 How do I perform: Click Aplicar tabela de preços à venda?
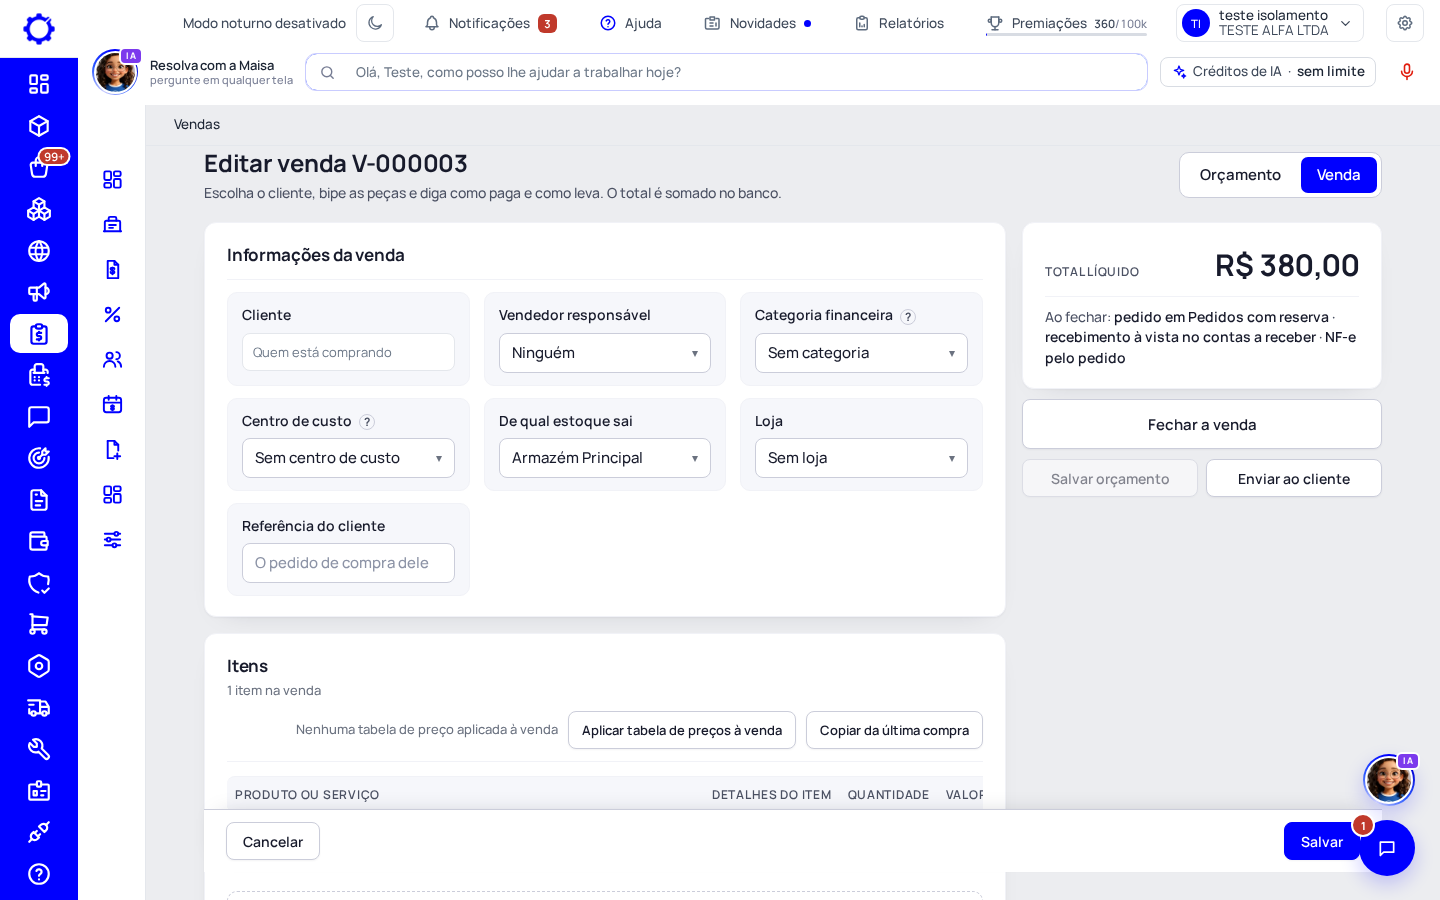[682, 730]
